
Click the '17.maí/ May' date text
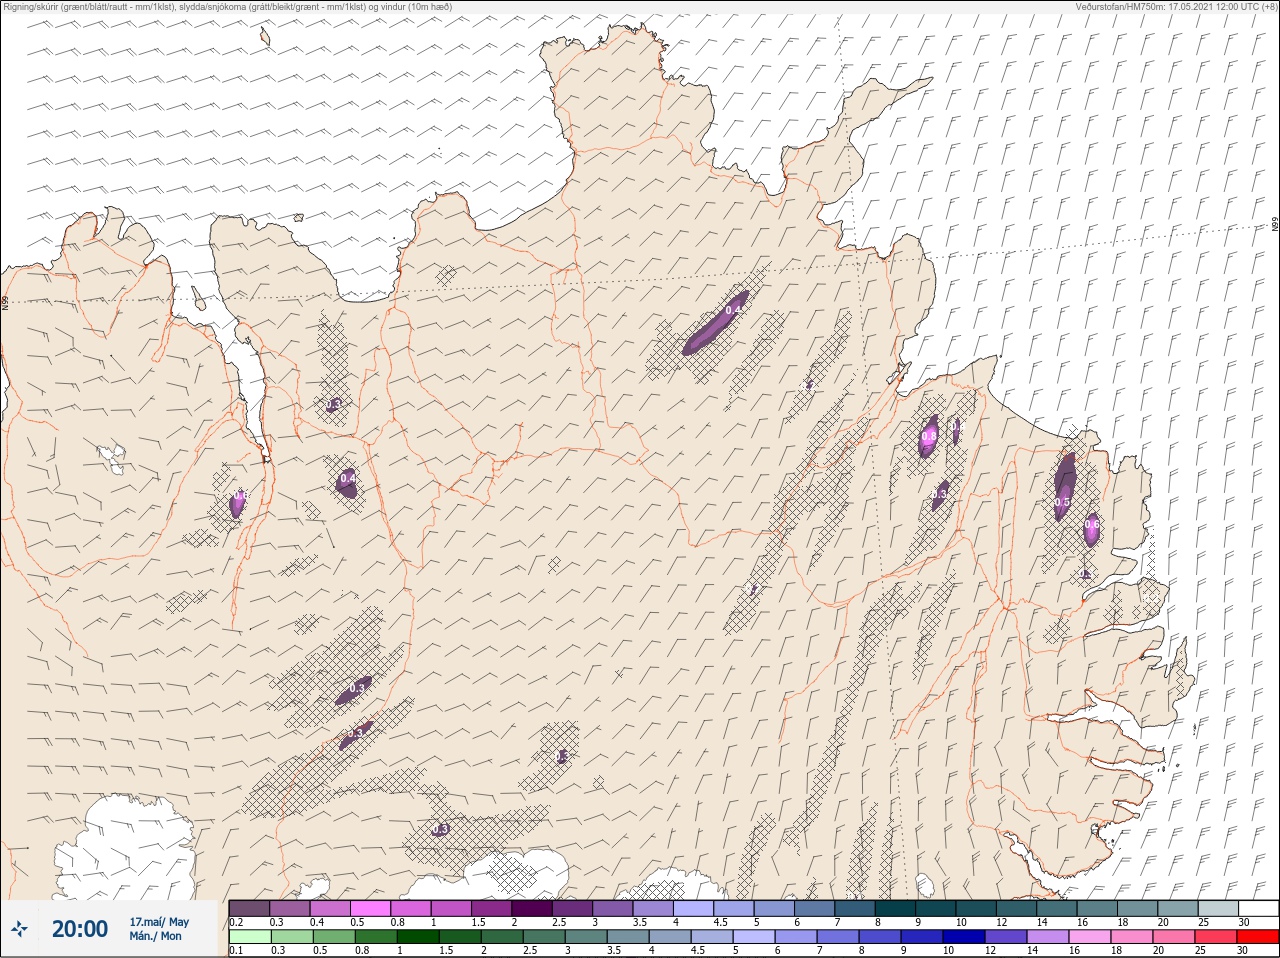(x=159, y=921)
